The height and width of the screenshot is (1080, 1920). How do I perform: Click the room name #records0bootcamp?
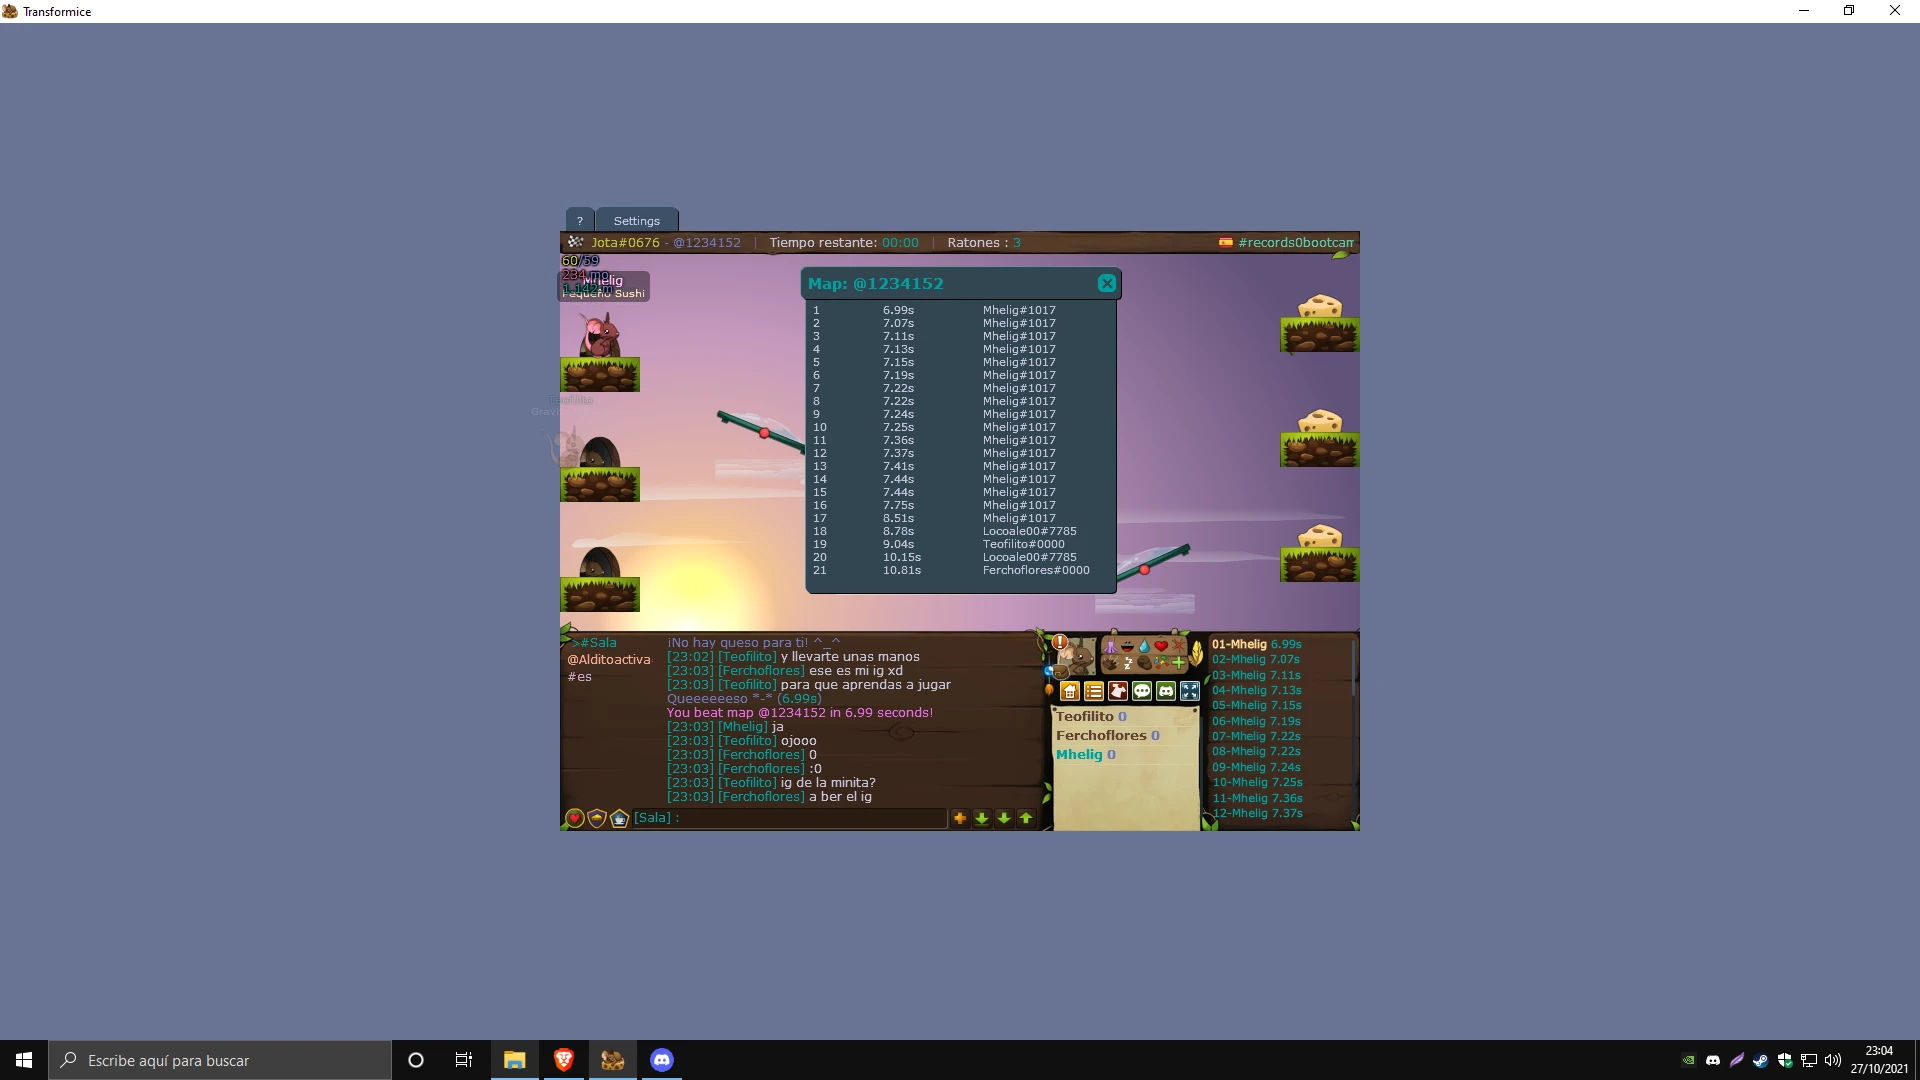pos(1295,243)
